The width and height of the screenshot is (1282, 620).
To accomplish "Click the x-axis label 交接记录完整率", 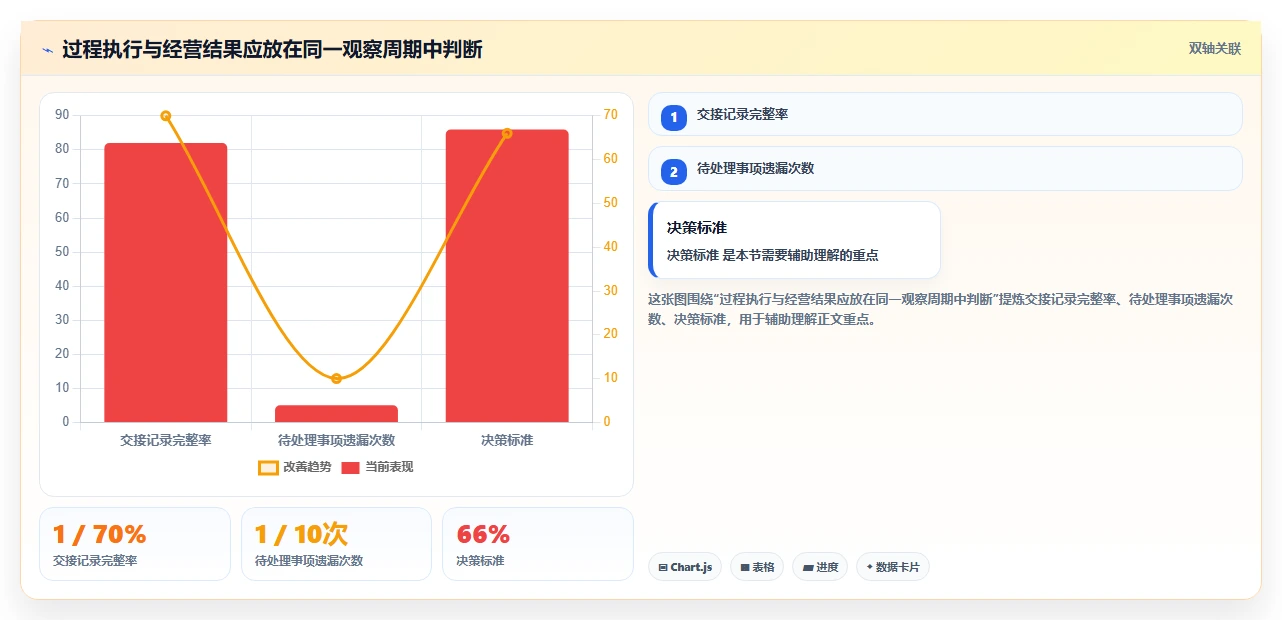I will (x=166, y=440).
